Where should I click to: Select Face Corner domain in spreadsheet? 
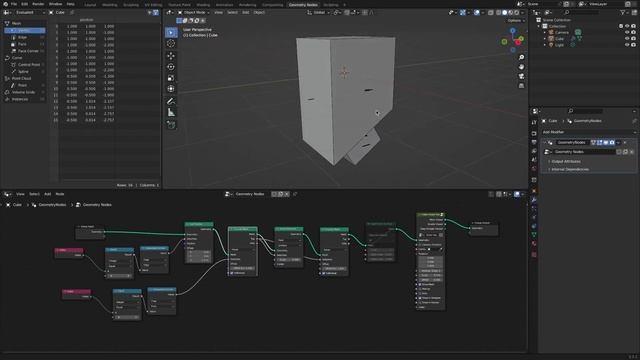[28, 51]
